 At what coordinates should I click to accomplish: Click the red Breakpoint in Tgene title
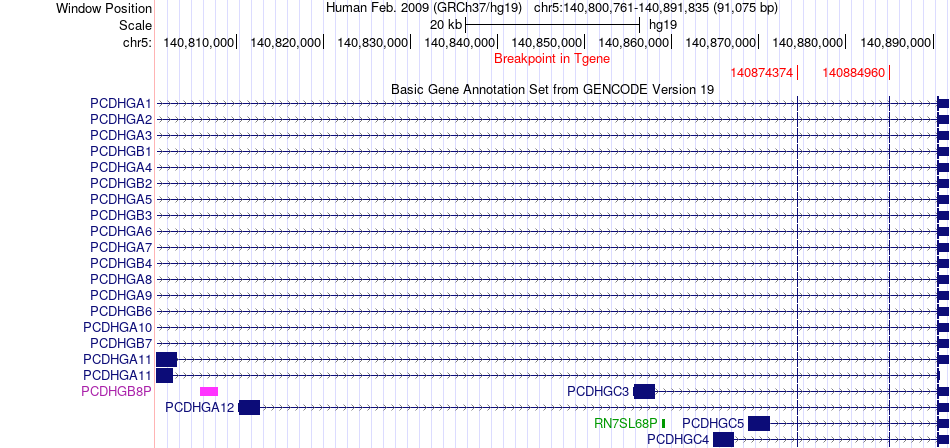coord(551,58)
